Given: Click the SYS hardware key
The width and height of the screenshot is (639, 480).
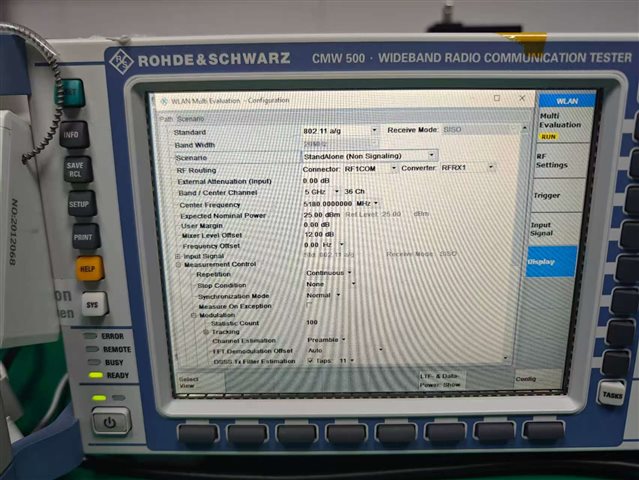Looking at the screenshot, I should pyautogui.click(x=93, y=304).
